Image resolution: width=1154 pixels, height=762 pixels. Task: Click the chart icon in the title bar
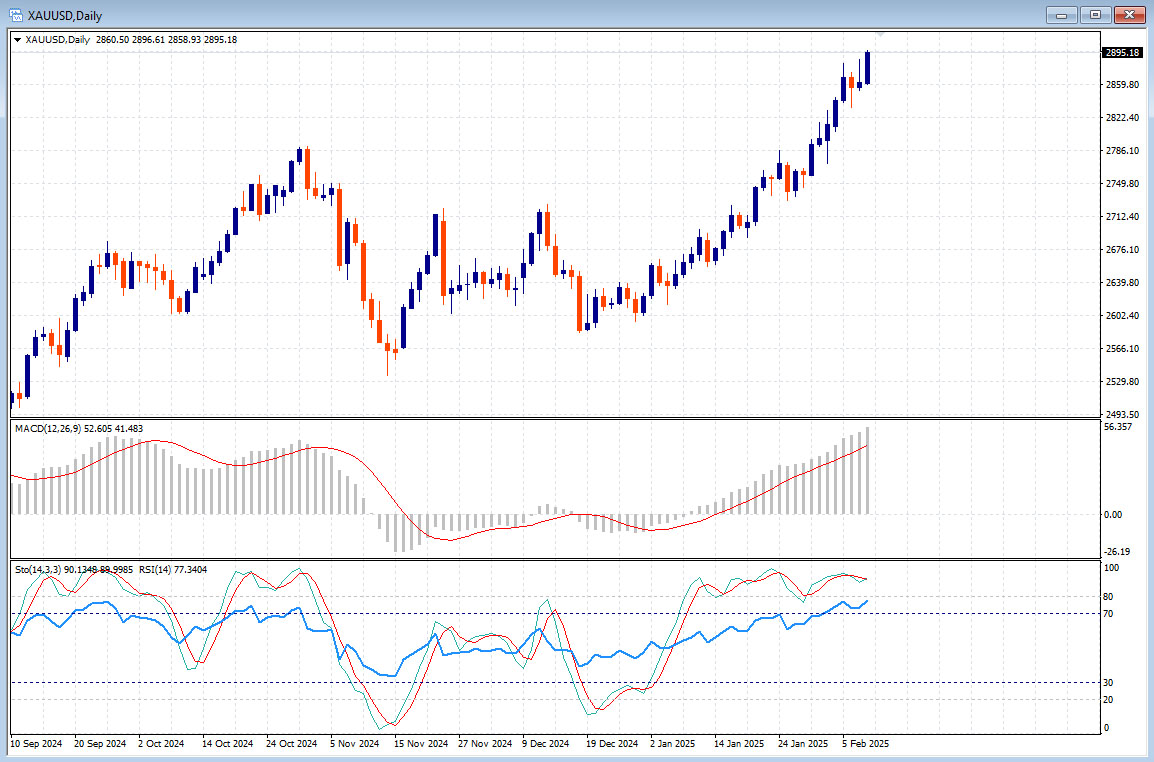click(x=17, y=15)
